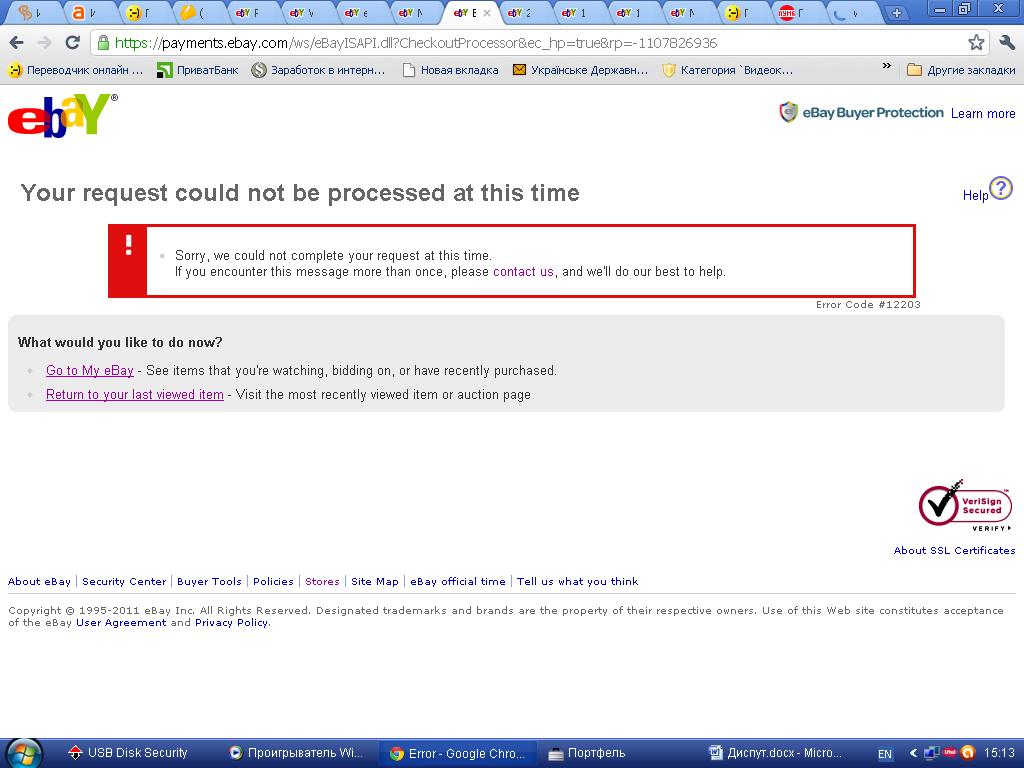The height and width of the screenshot is (768, 1024).
Task: Click the eBay Buyer Protection shield icon
Action: (x=789, y=112)
